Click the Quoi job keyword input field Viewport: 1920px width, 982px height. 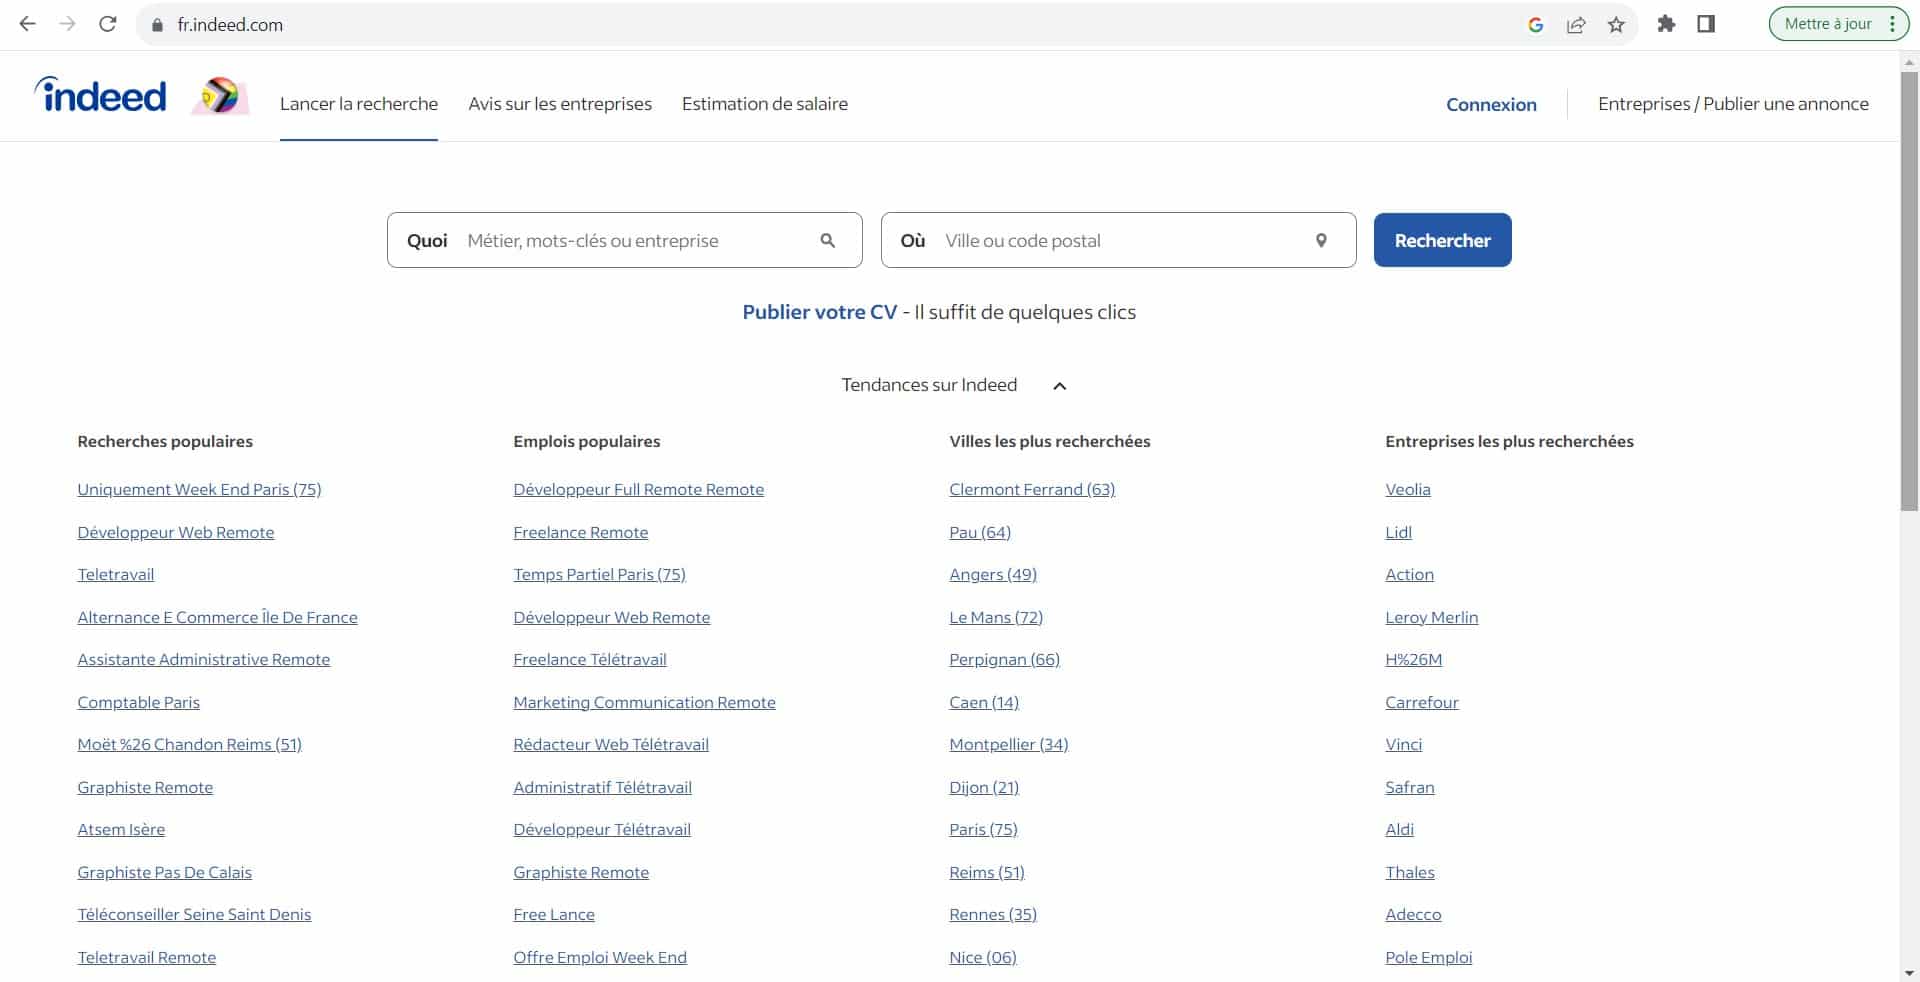tap(625, 240)
